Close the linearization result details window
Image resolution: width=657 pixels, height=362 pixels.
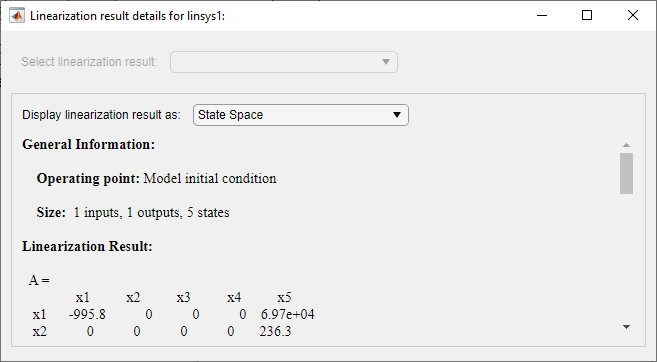coord(633,16)
